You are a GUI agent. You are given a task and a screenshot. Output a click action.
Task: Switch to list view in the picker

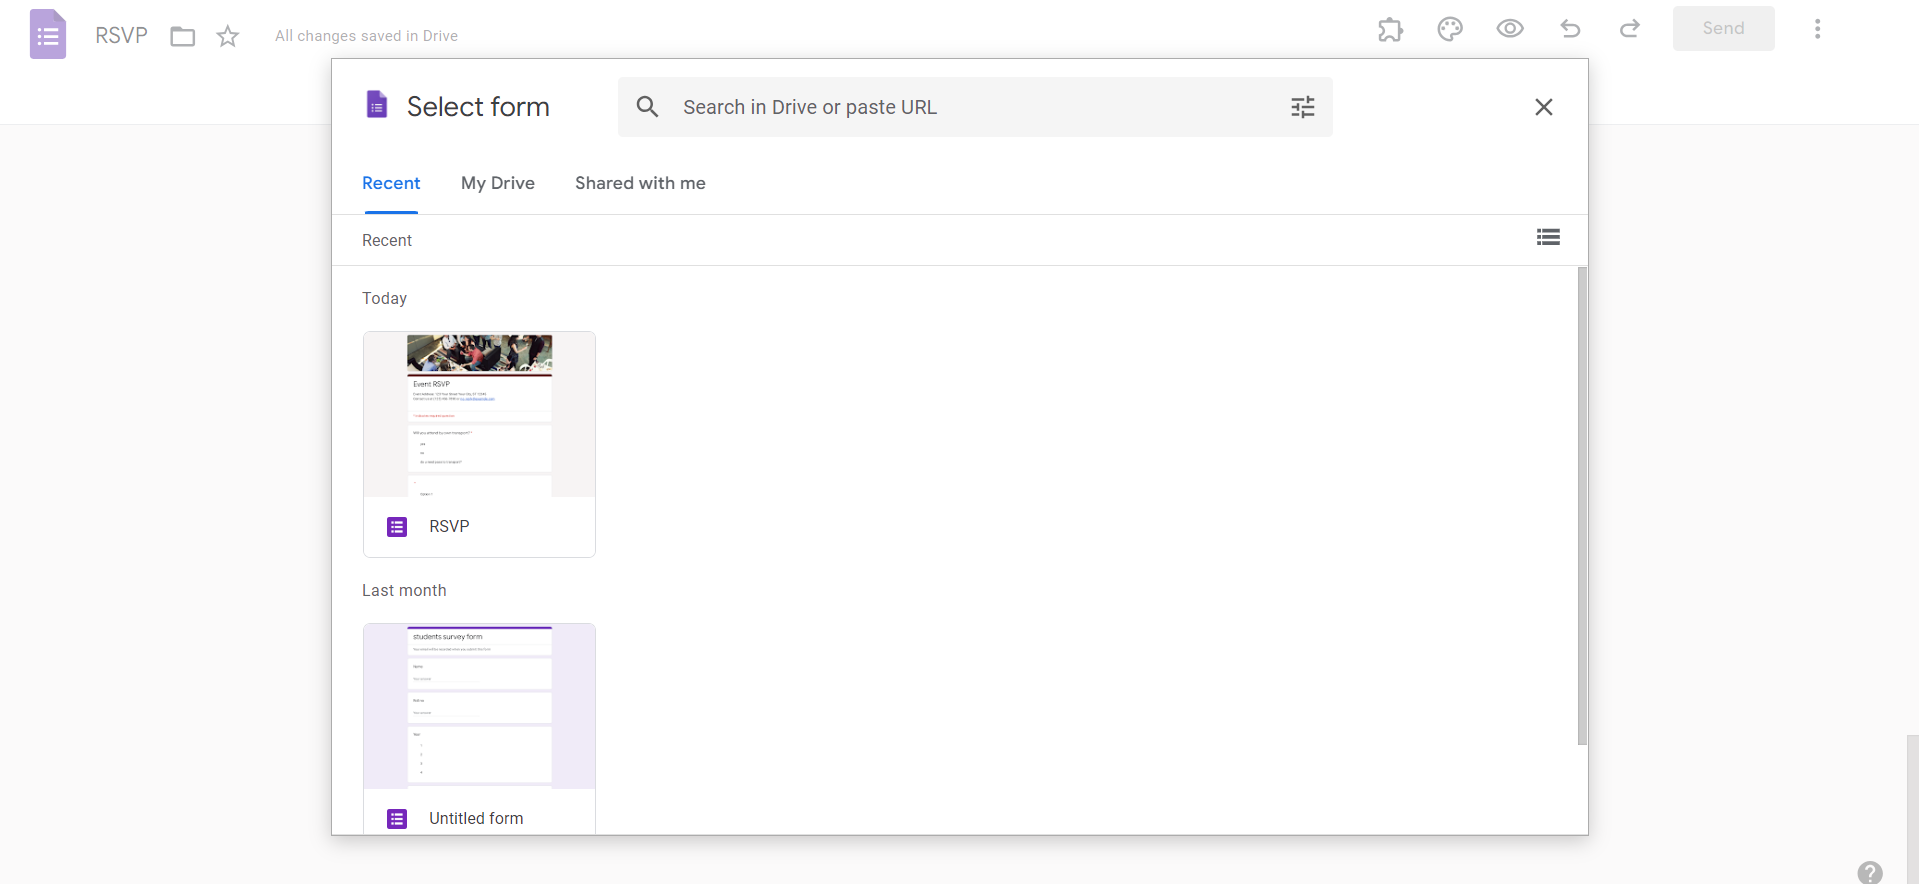(x=1548, y=237)
